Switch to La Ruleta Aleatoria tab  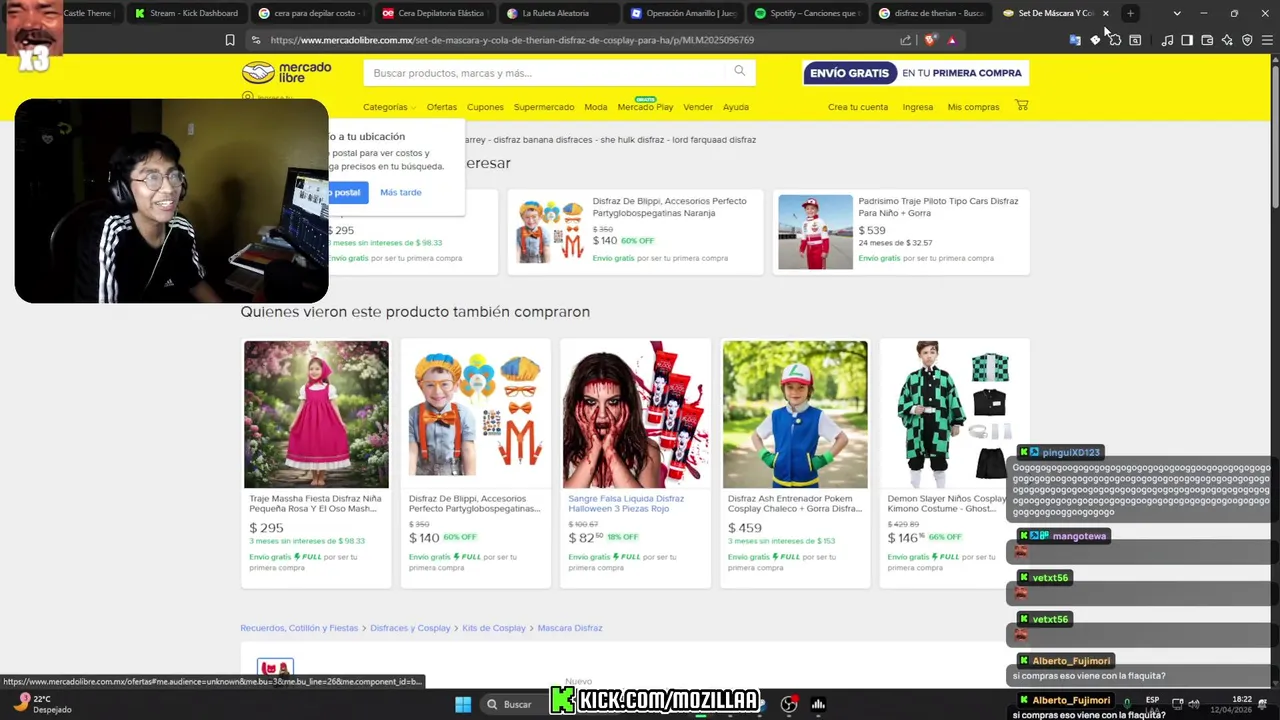(556, 13)
